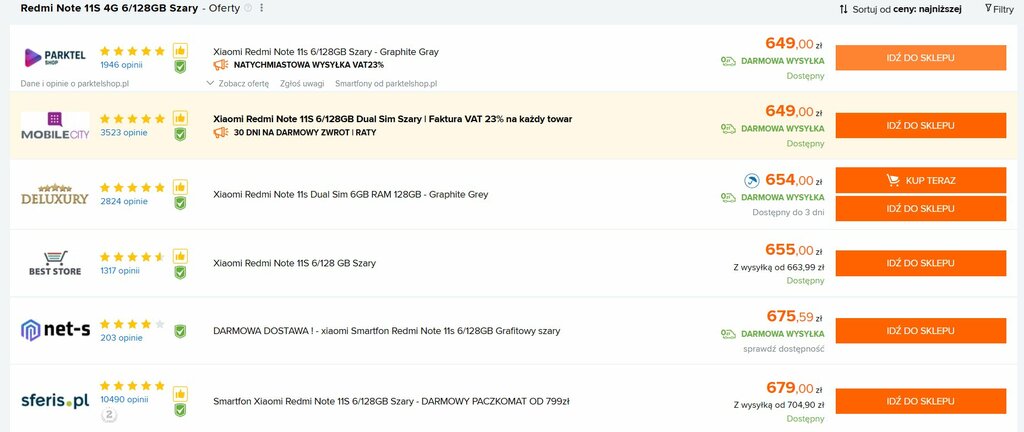Click sferis.pl green shield trust icon

(x=180, y=409)
